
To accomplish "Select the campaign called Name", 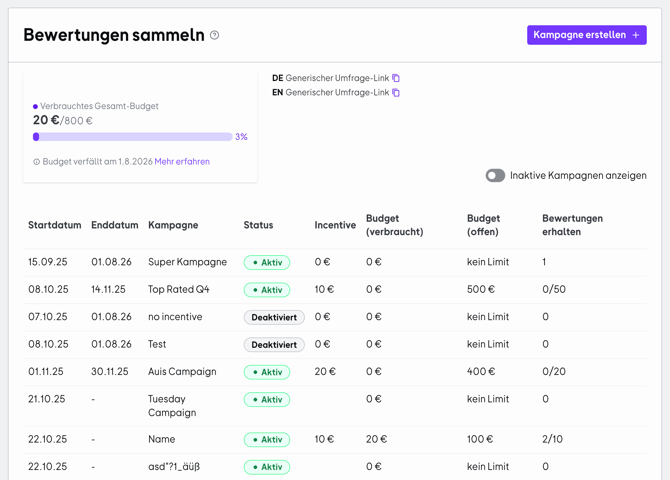I will 161,439.
